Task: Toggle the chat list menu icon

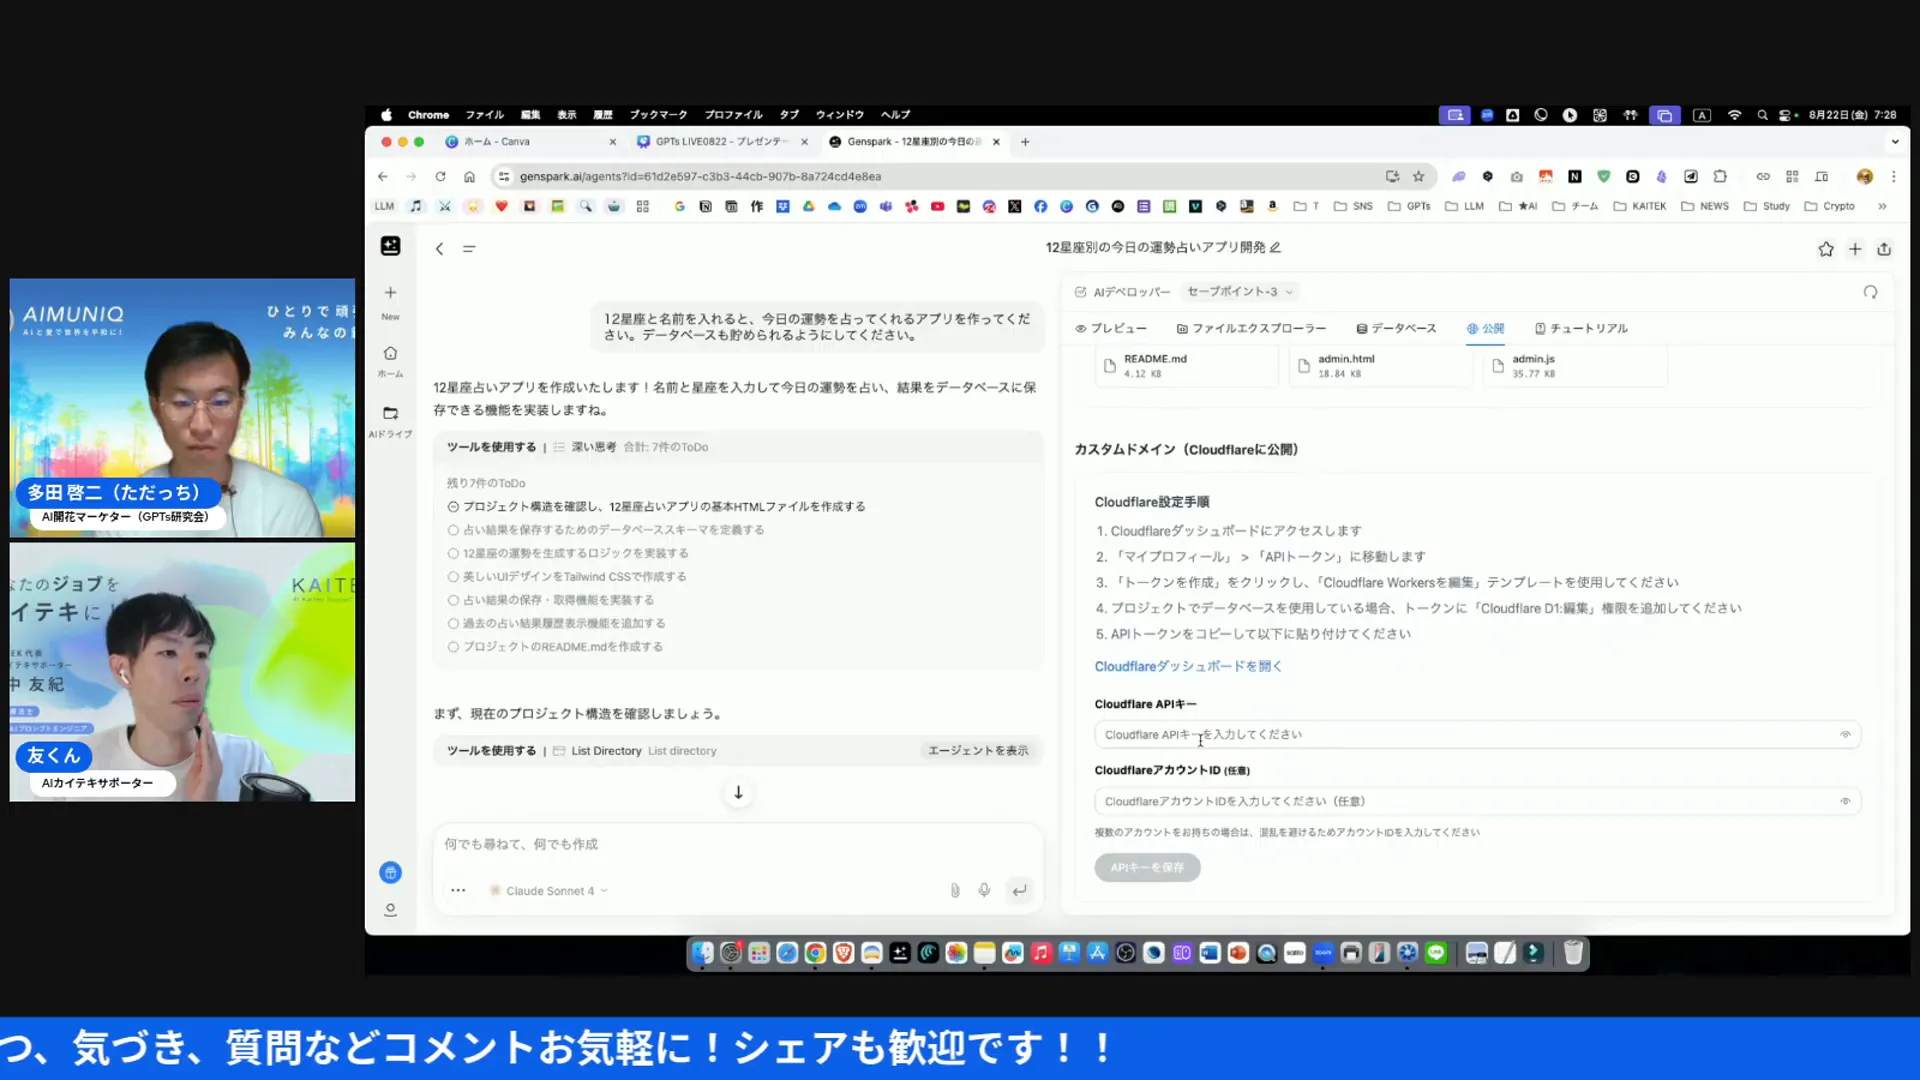Action: click(x=469, y=249)
